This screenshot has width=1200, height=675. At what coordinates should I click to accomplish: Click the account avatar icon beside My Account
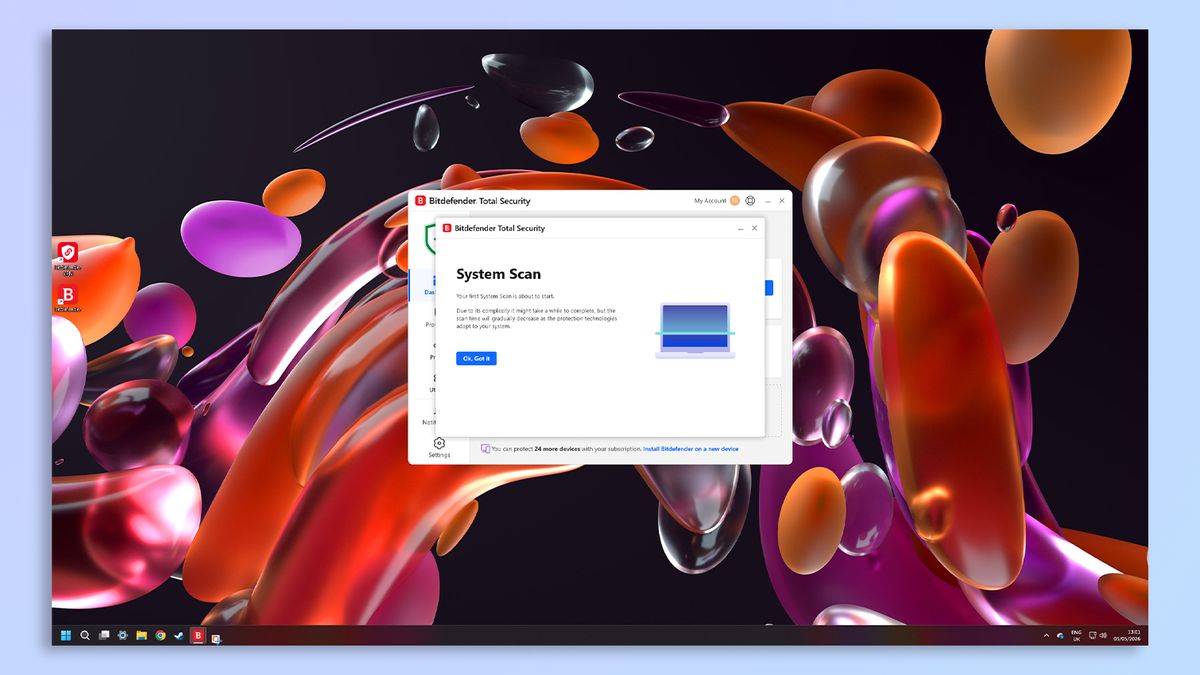coord(735,201)
